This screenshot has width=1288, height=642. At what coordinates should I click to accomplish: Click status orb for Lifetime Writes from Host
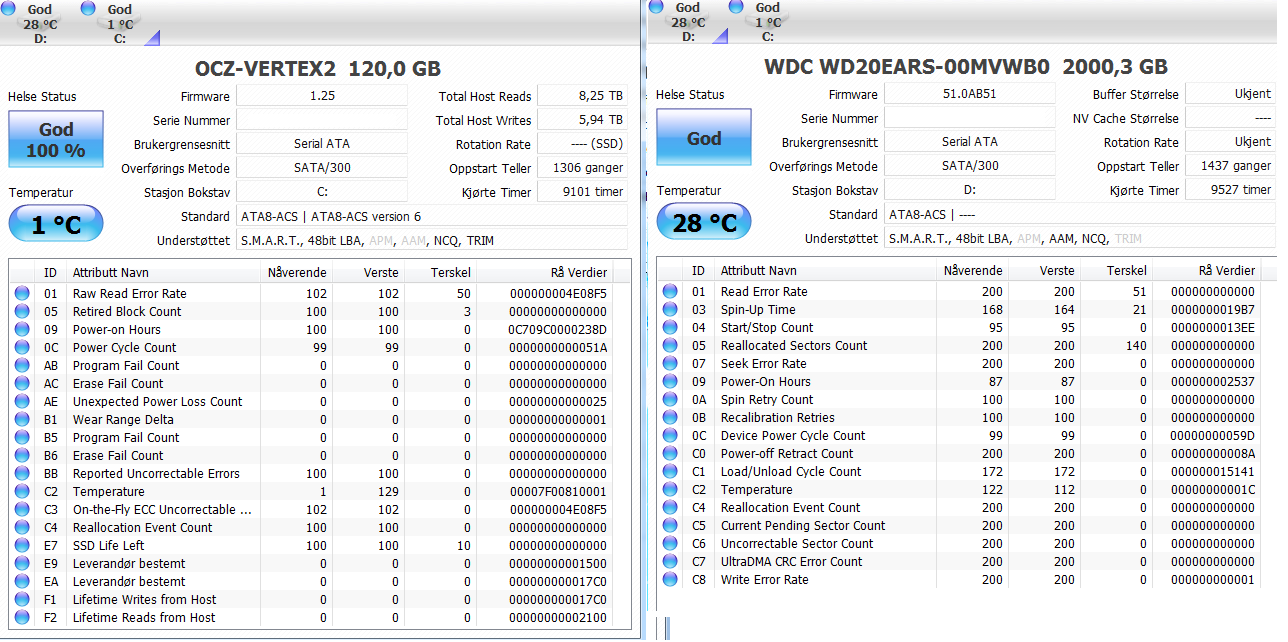22,600
